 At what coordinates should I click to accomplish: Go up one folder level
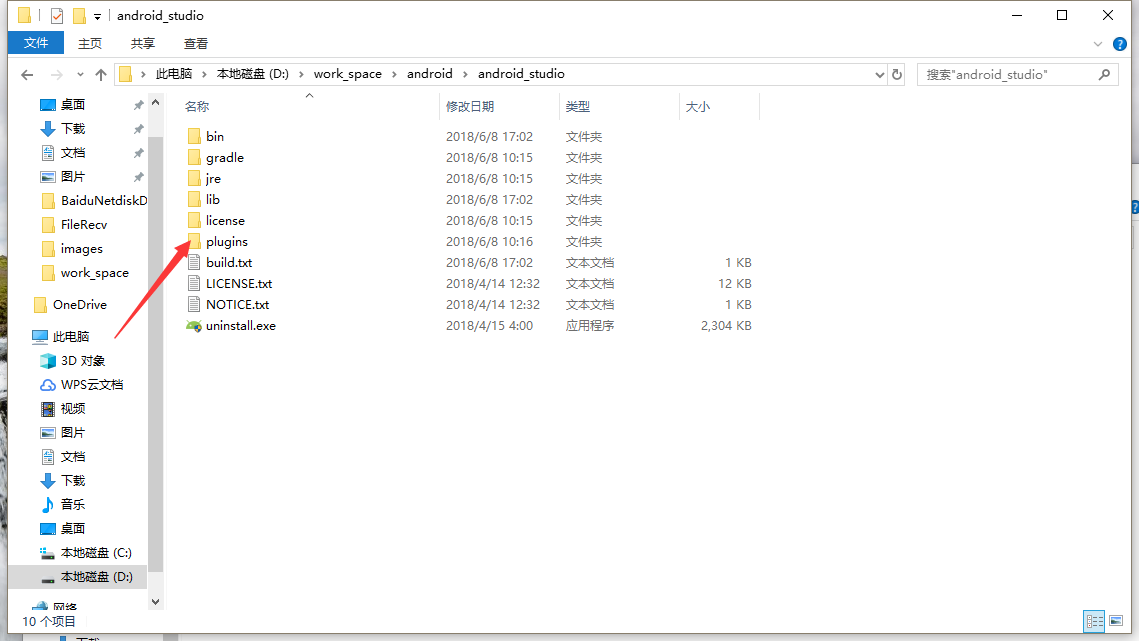point(101,74)
